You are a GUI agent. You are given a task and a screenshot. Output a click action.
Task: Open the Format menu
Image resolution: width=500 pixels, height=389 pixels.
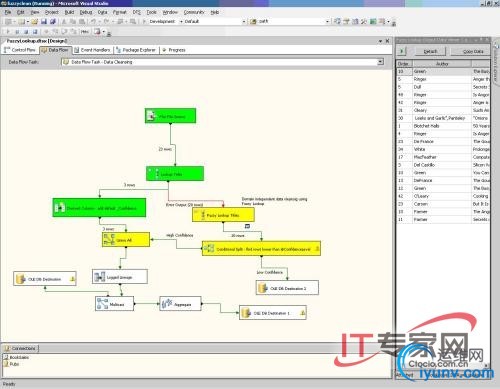[x=119, y=12]
